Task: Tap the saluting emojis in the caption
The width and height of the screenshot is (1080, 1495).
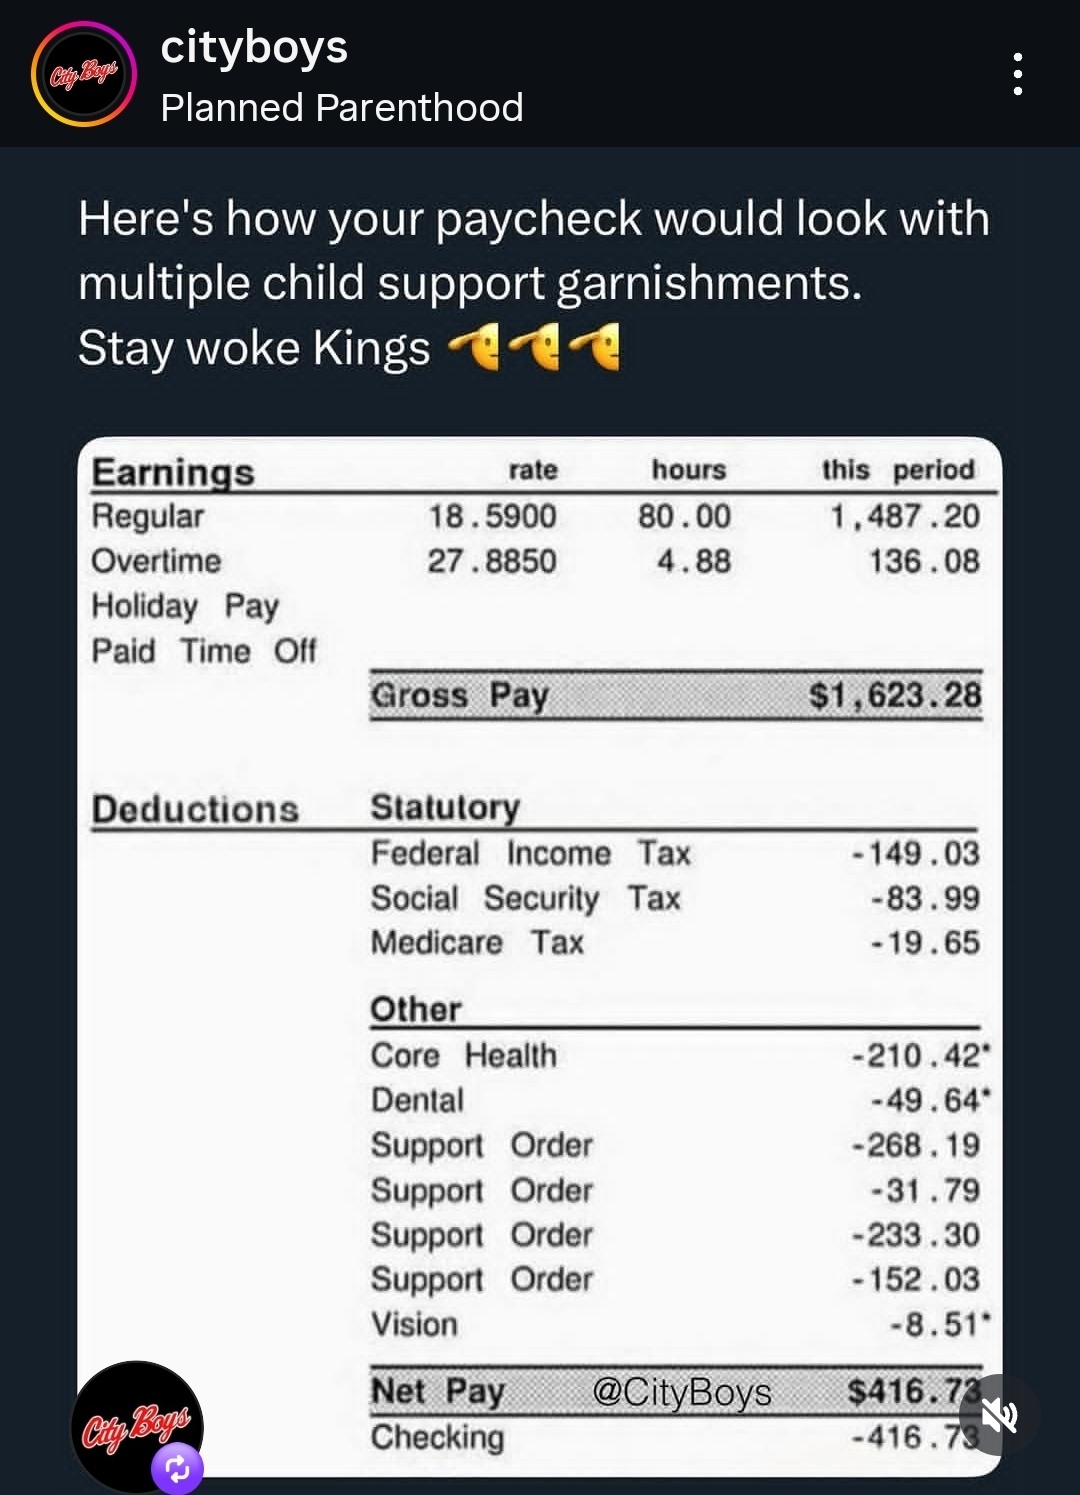Action: (535, 347)
